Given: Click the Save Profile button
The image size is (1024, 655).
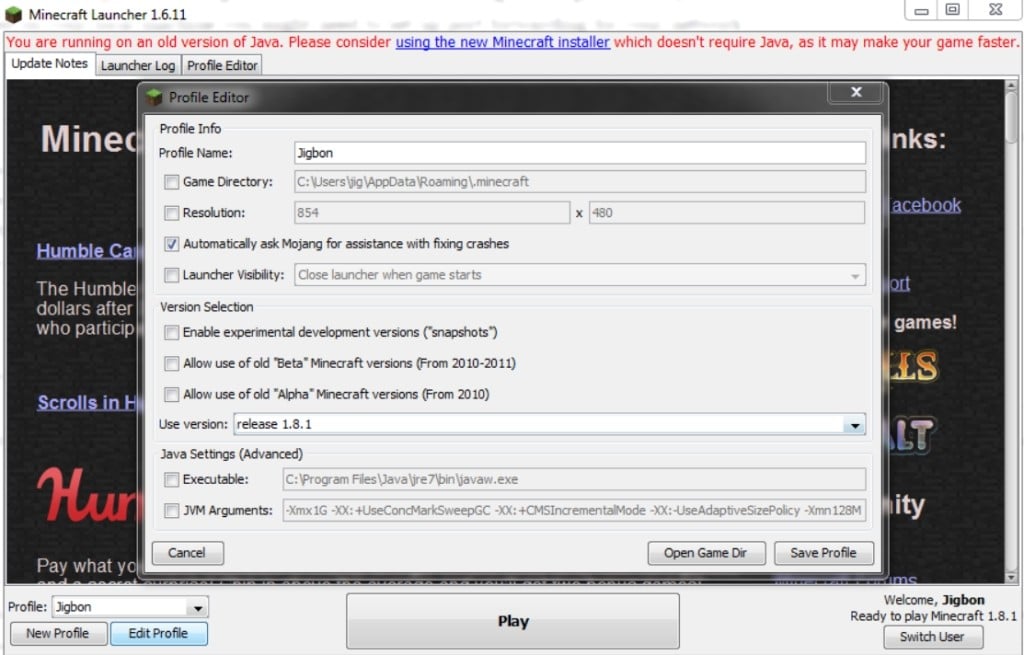Looking at the screenshot, I should (824, 553).
